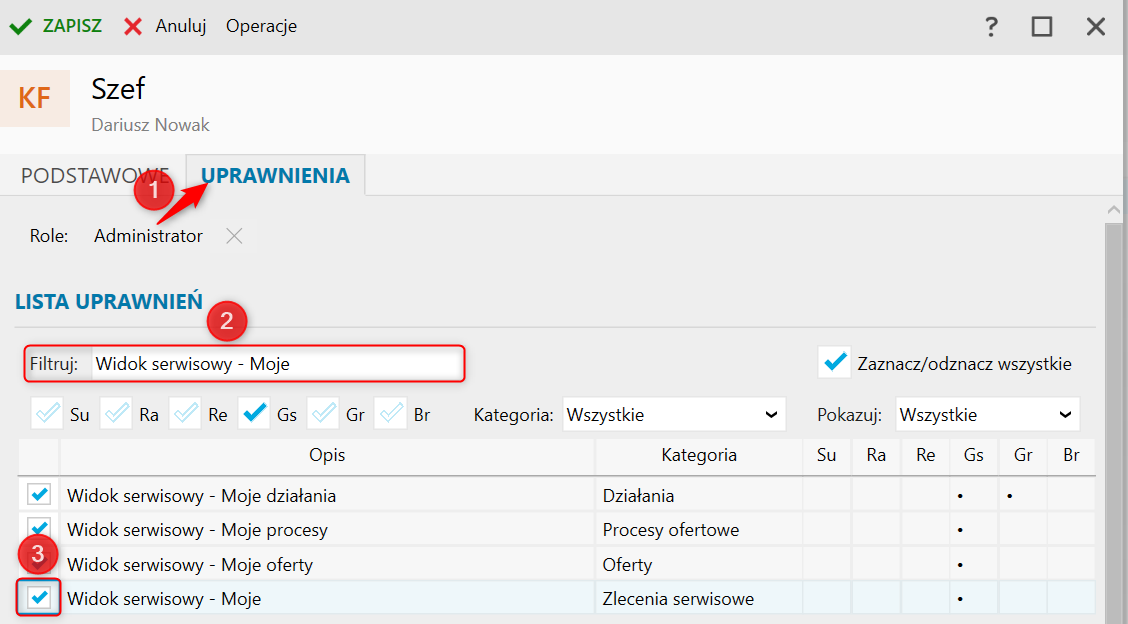
Task: Open the Kategoria dropdown
Action: pyautogui.click(x=674, y=415)
